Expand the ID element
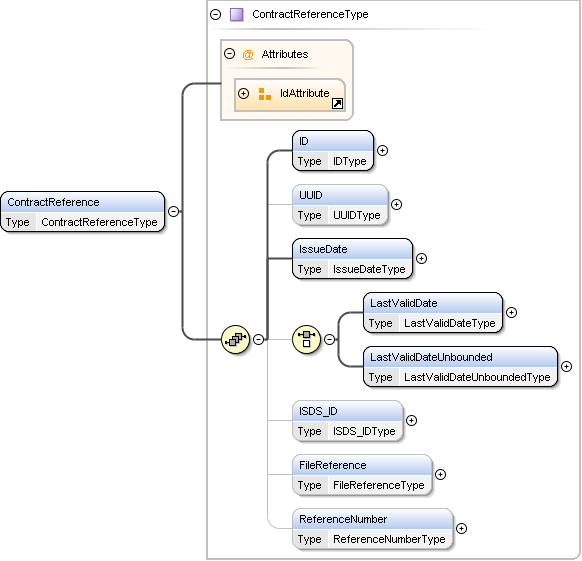 (x=382, y=150)
